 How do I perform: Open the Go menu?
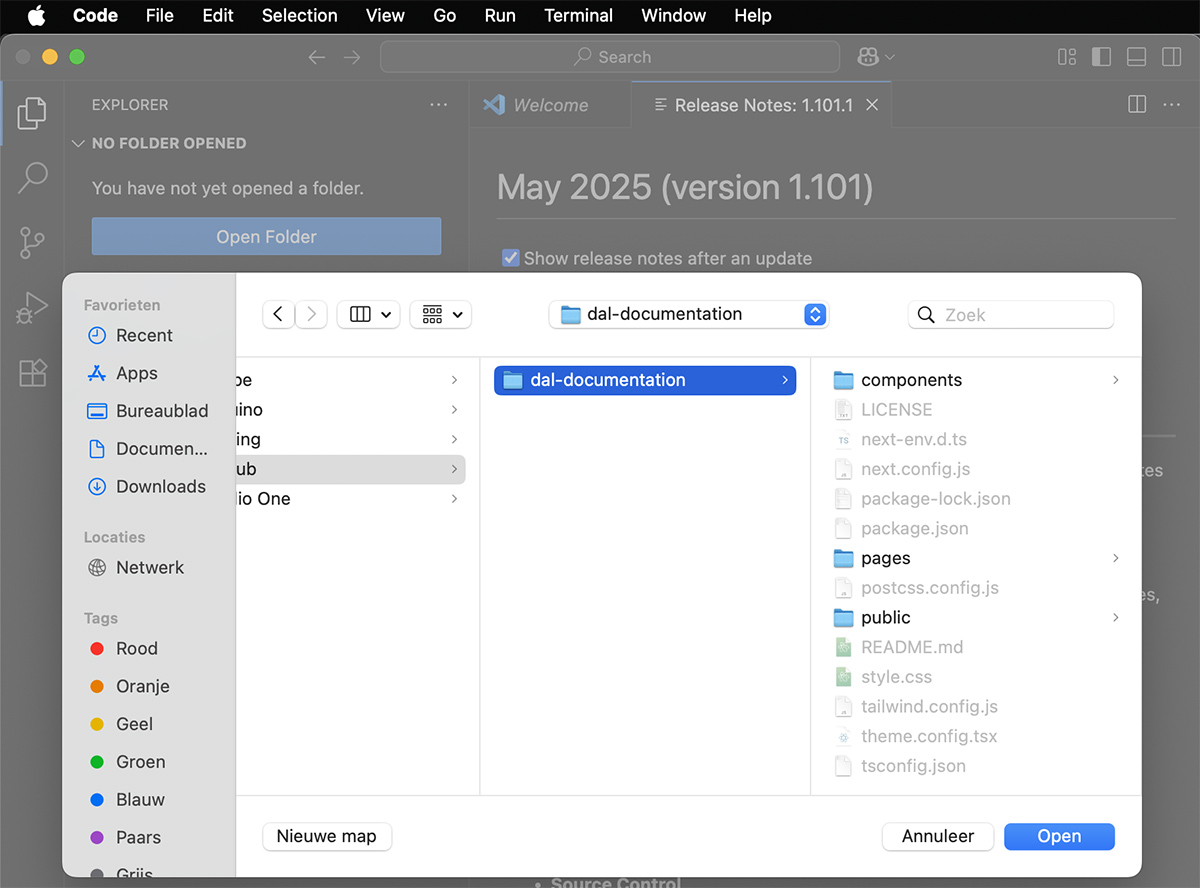pos(445,15)
